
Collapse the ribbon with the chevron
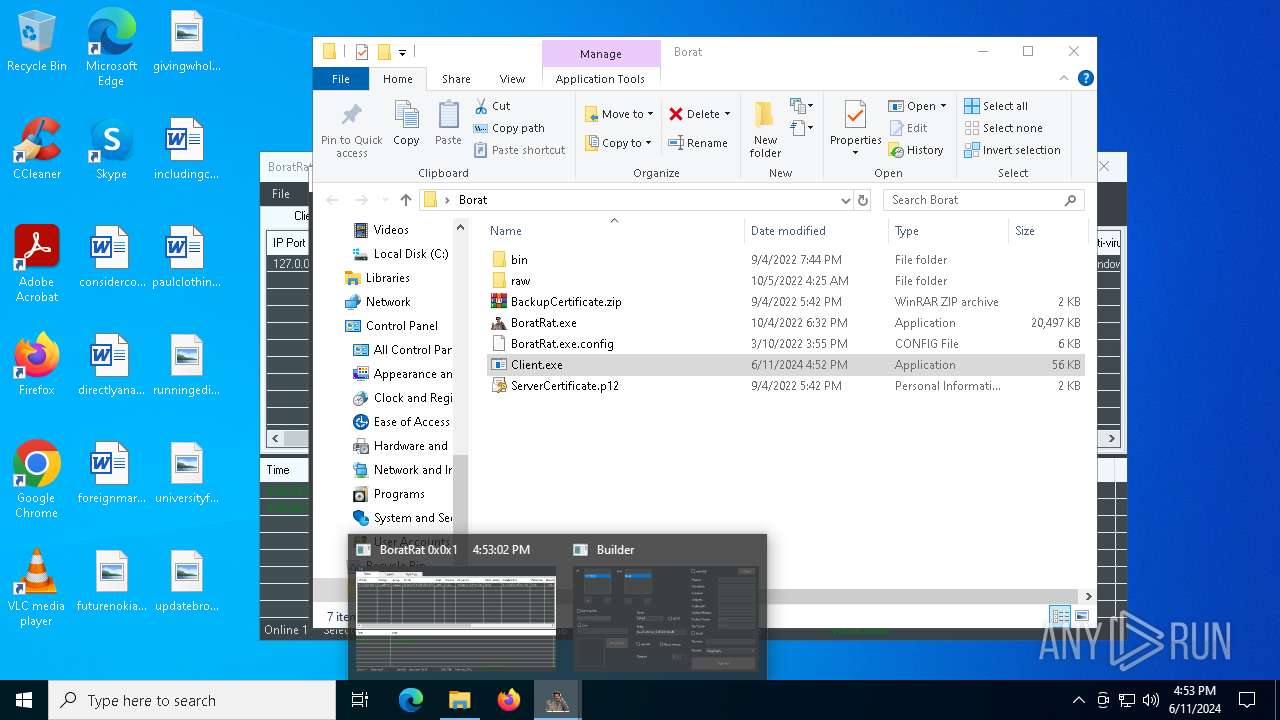(x=1063, y=78)
